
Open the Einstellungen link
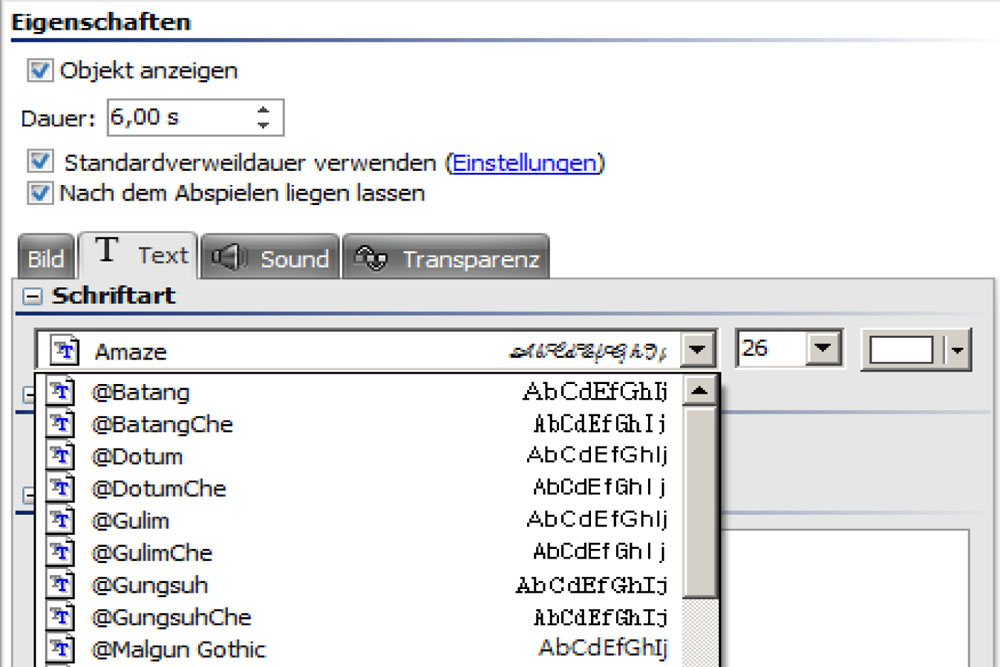tap(525, 162)
